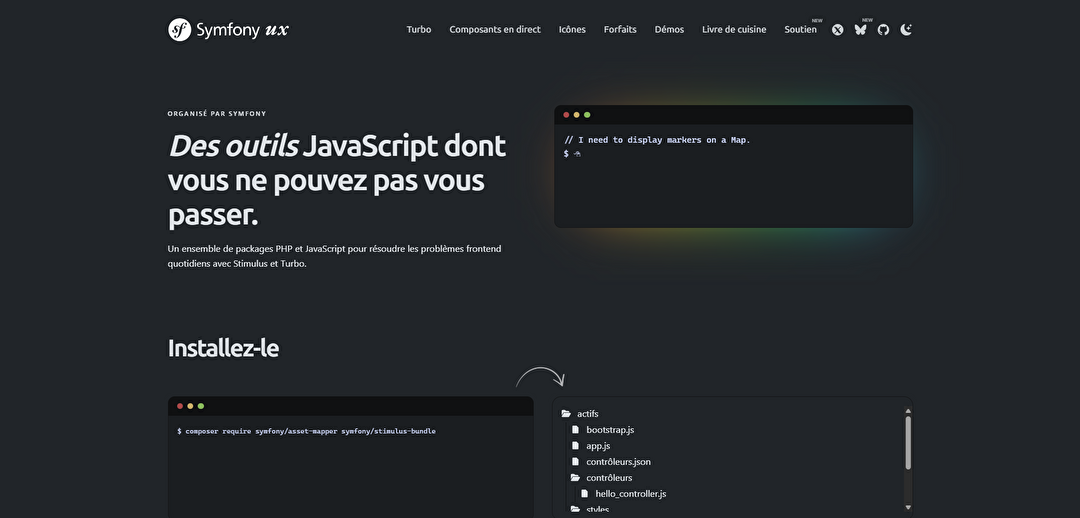Toggle dark mode moon icon
Image resolution: width=1080 pixels, height=518 pixels.
coord(906,30)
